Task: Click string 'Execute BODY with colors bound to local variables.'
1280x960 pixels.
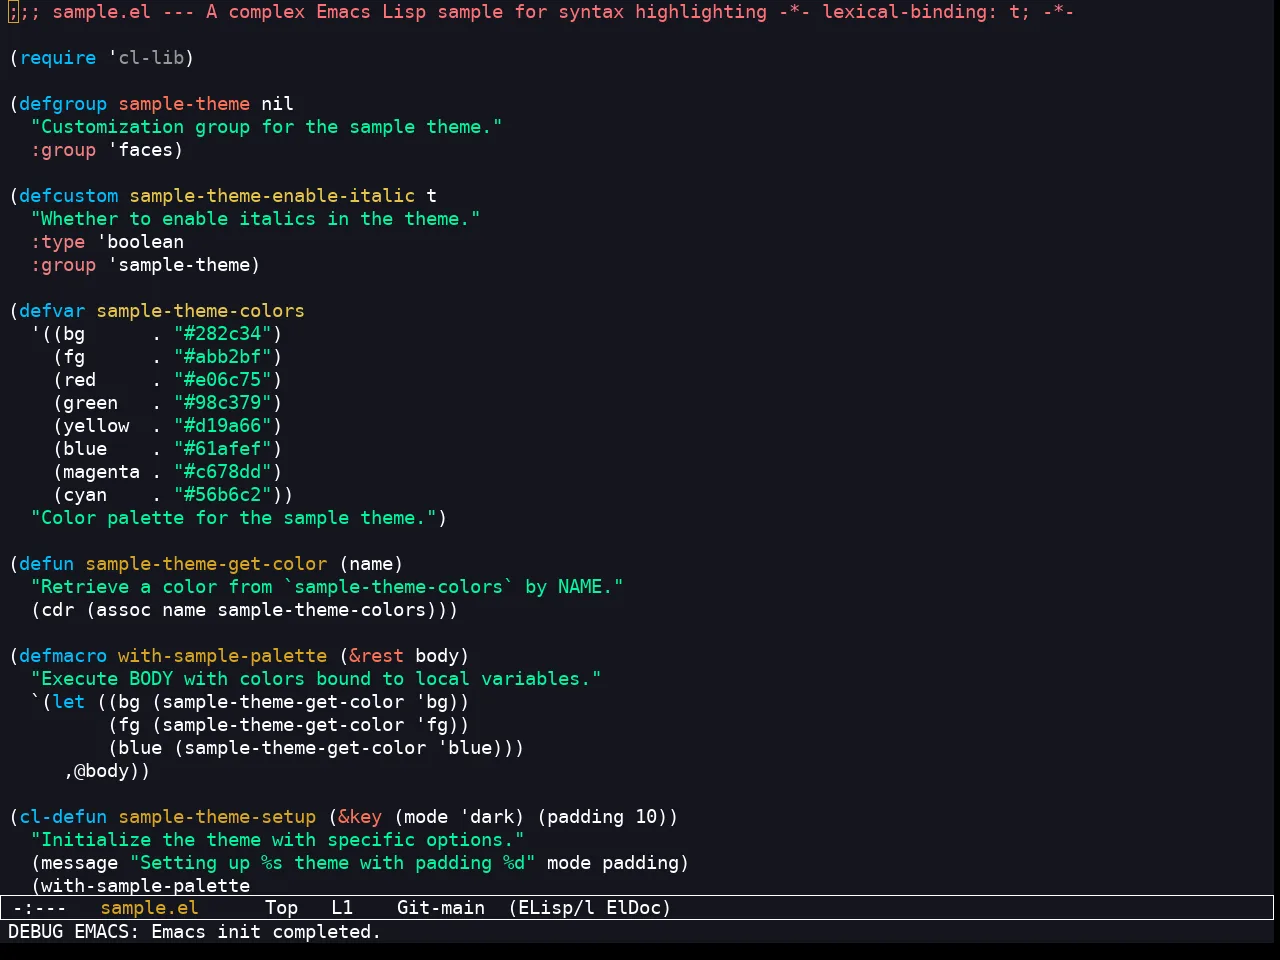Action: pyautogui.click(x=316, y=679)
